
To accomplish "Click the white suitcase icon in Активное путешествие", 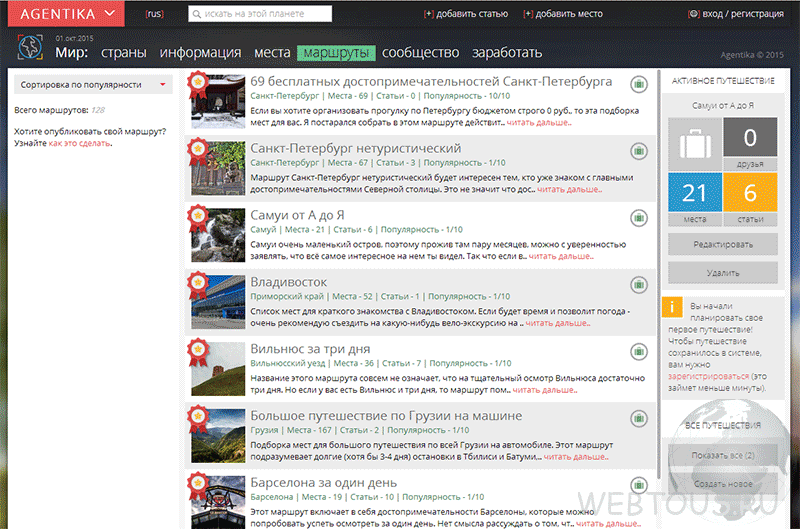I will [x=695, y=144].
